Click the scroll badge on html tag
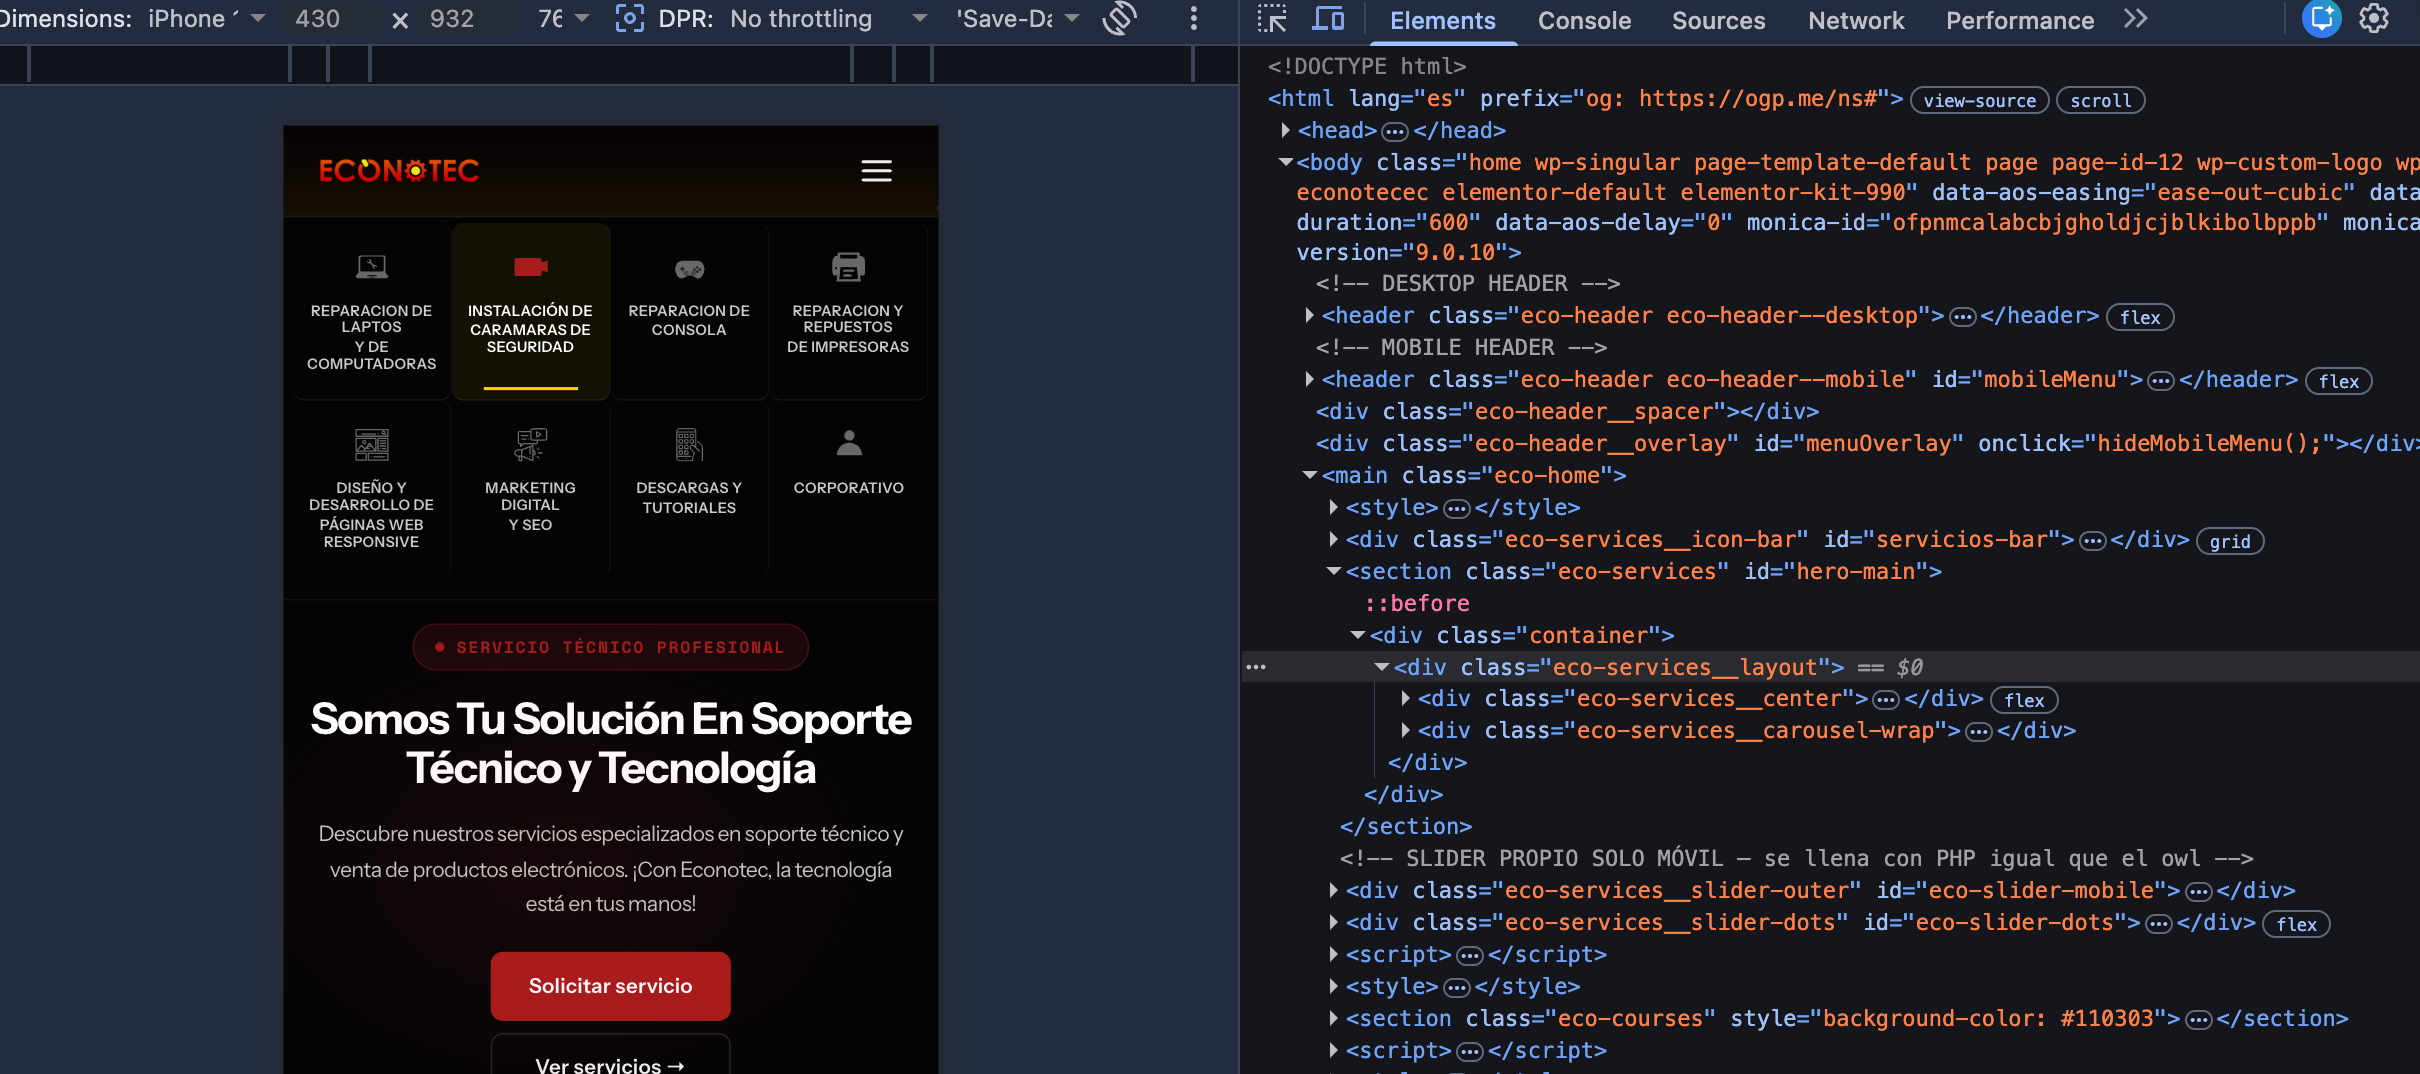The image size is (2420, 1074). click(x=2100, y=100)
